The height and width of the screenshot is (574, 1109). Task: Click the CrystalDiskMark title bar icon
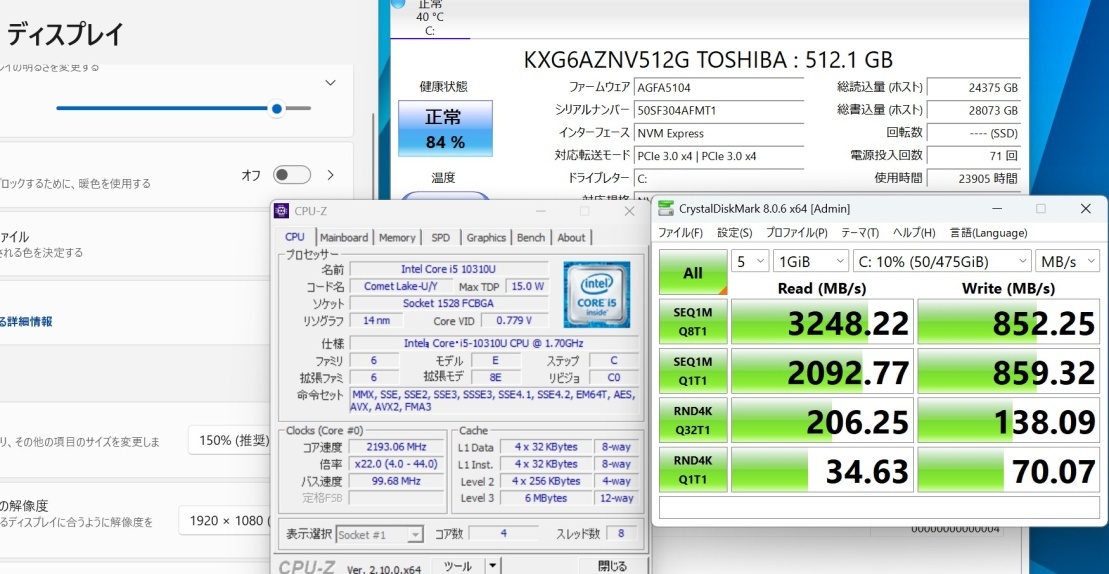tap(666, 209)
